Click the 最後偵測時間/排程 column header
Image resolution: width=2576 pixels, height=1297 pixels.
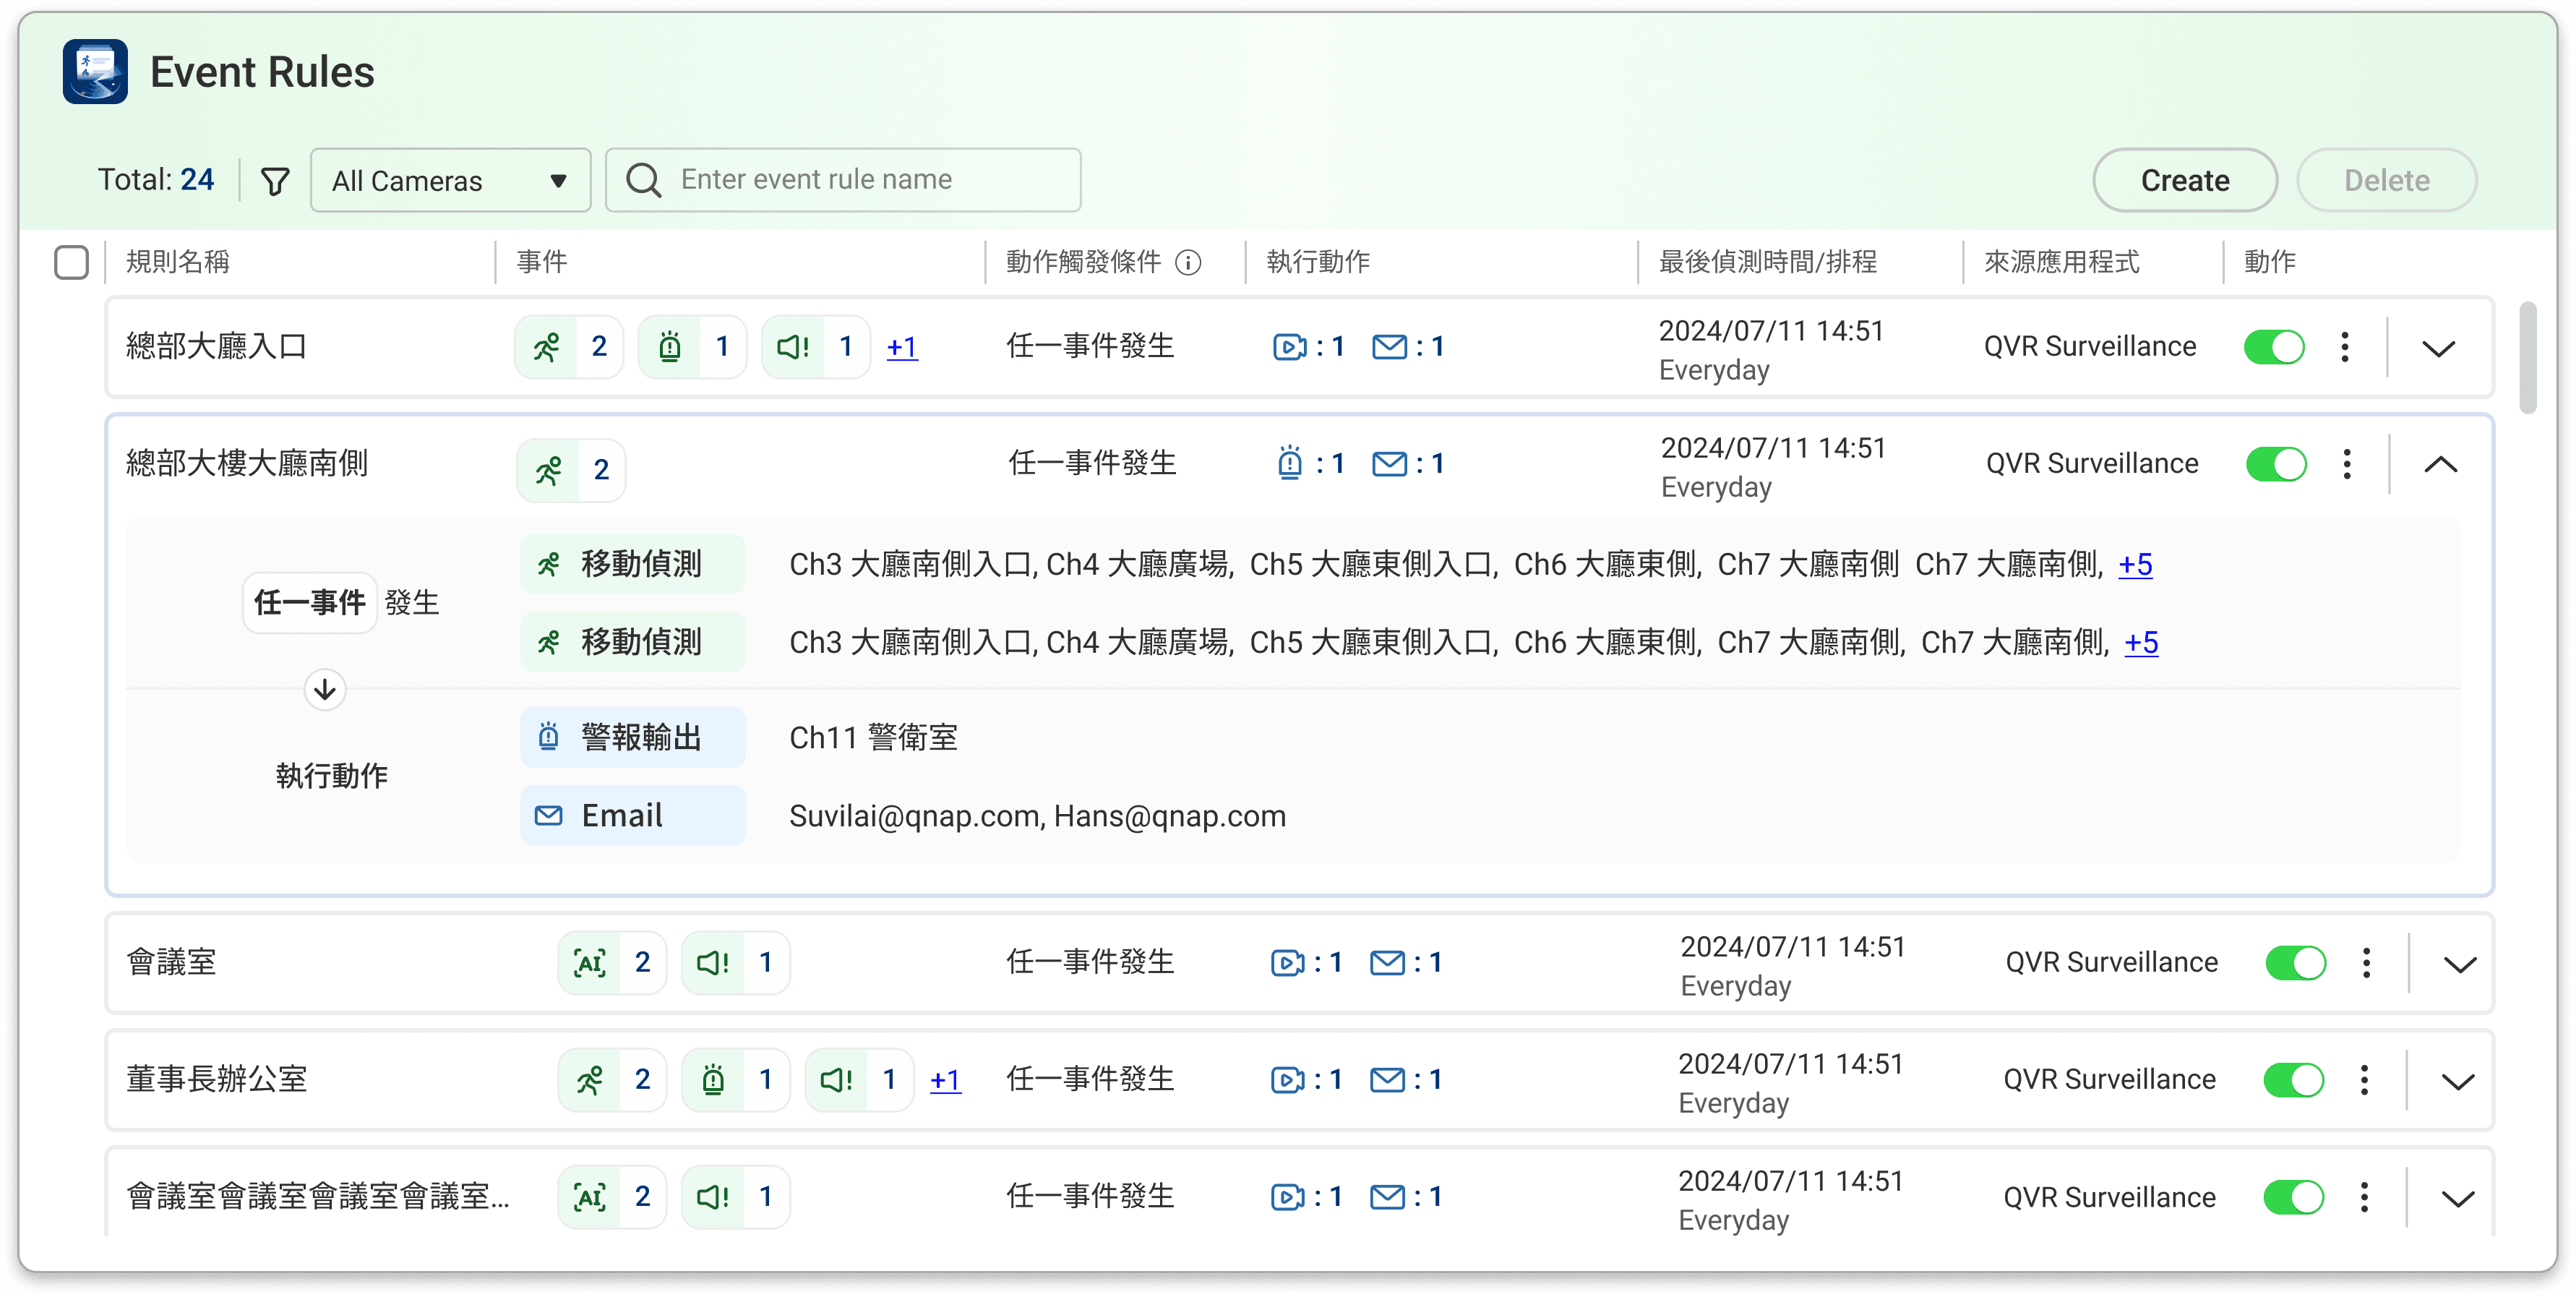1767,262
